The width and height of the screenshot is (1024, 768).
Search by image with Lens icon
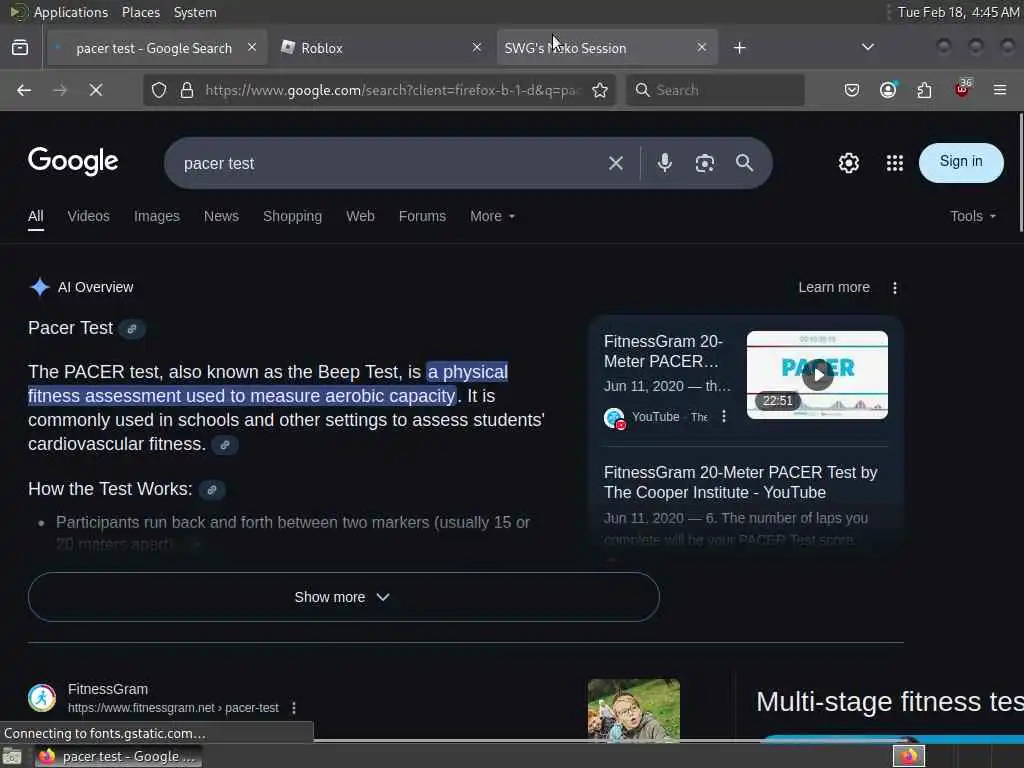pyautogui.click(x=704, y=163)
